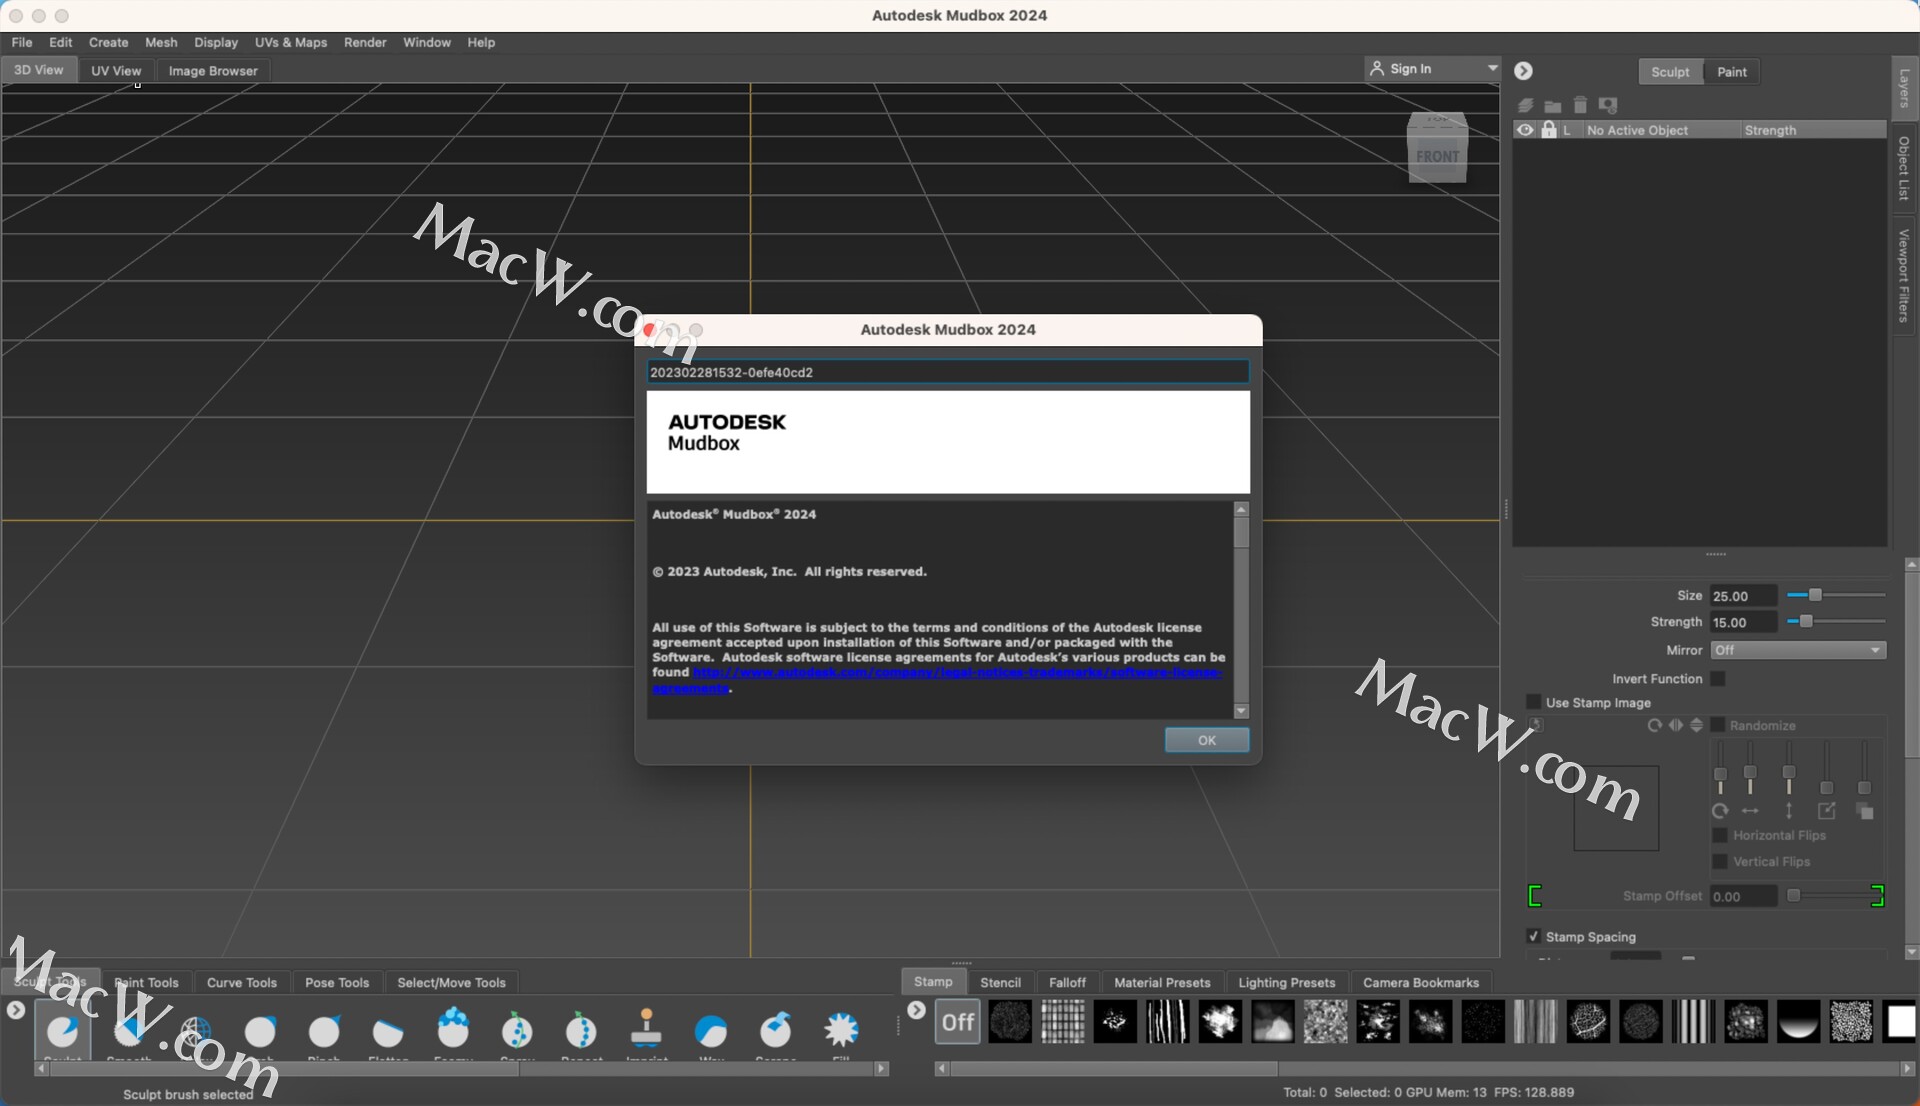Select the Wax brush tool
This screenshot has width=1920, height=1106.
pyautogui.click(x=711, y=1030)
